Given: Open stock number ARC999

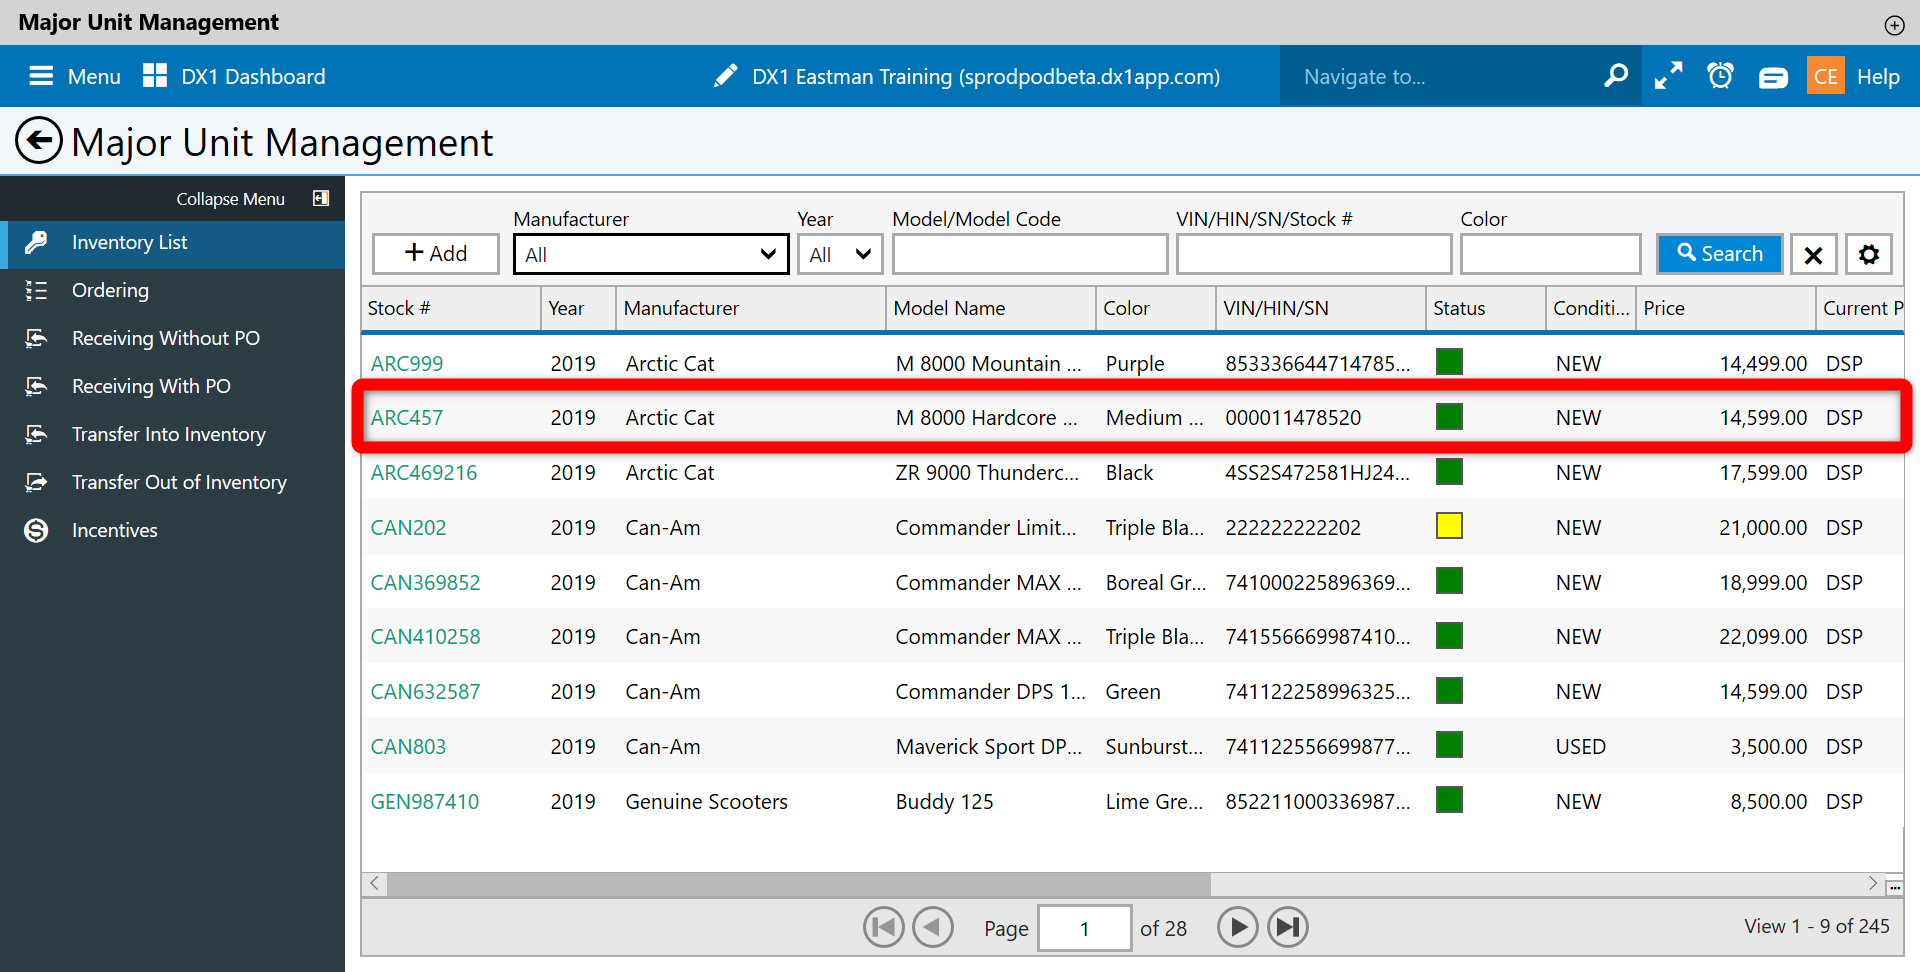Looking at the screenshot, I should click(x=407, y=364).
